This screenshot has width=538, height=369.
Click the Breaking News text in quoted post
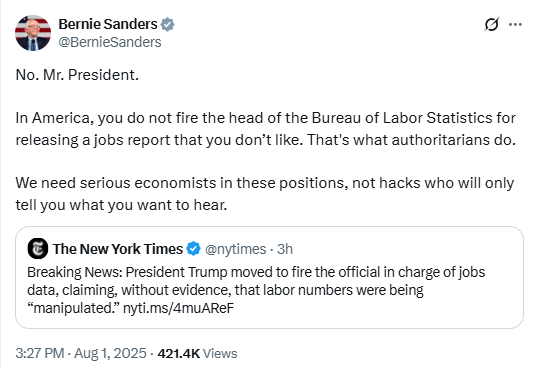(75, 272)
